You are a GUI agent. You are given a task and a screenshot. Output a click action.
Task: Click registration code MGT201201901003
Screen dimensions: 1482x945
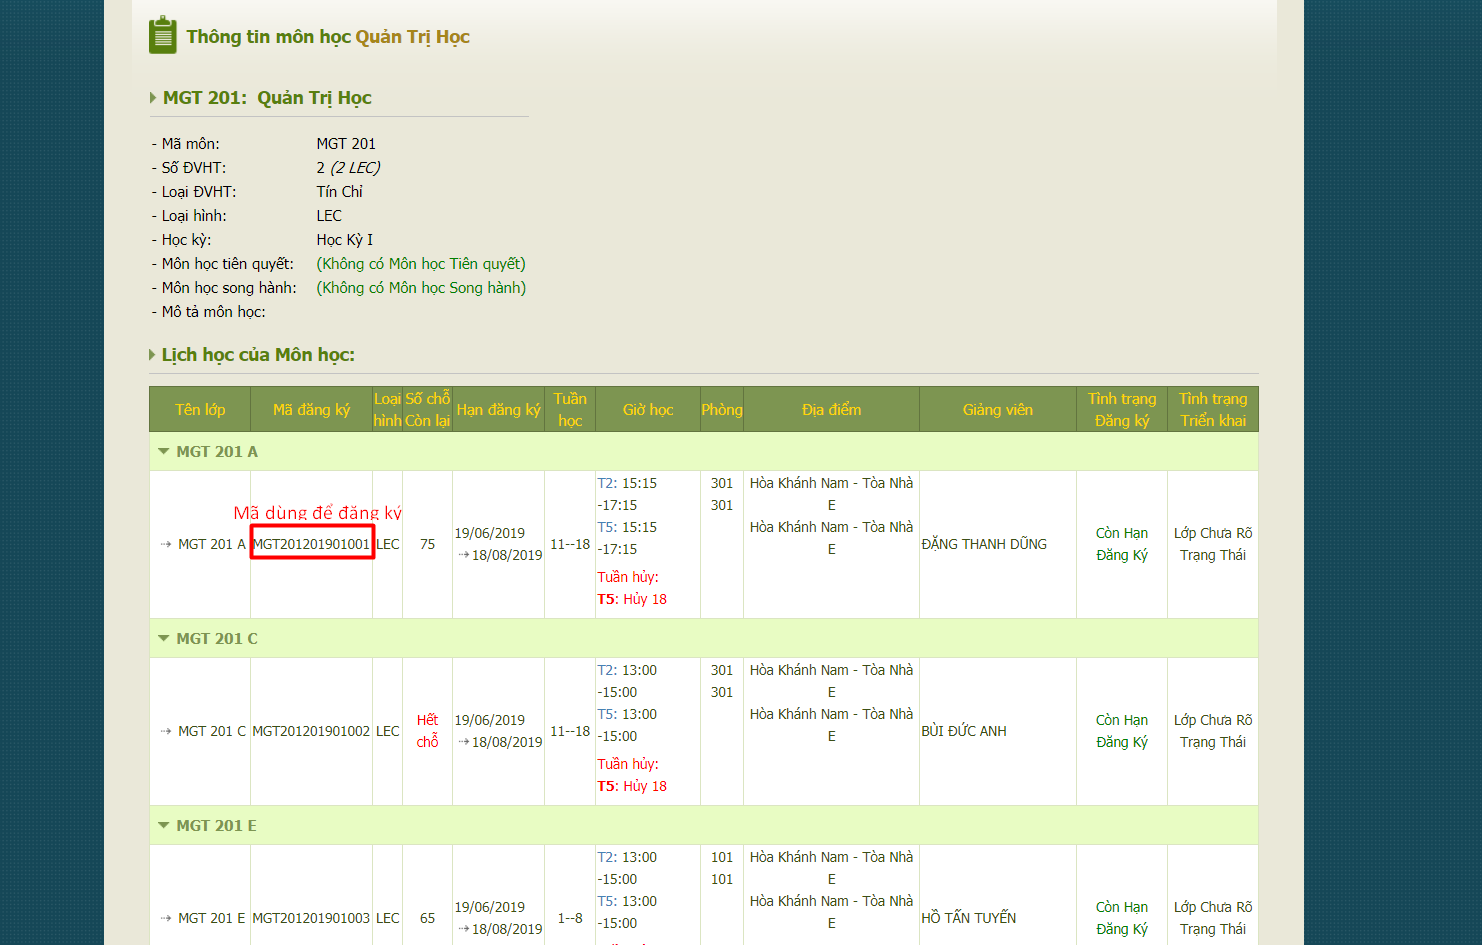click(x=311, y=918)
